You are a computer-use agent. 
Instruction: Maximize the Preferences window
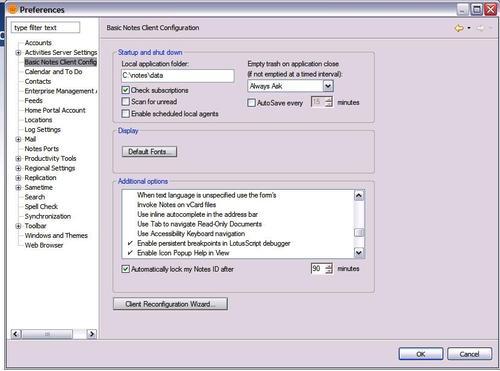[476, 9]
